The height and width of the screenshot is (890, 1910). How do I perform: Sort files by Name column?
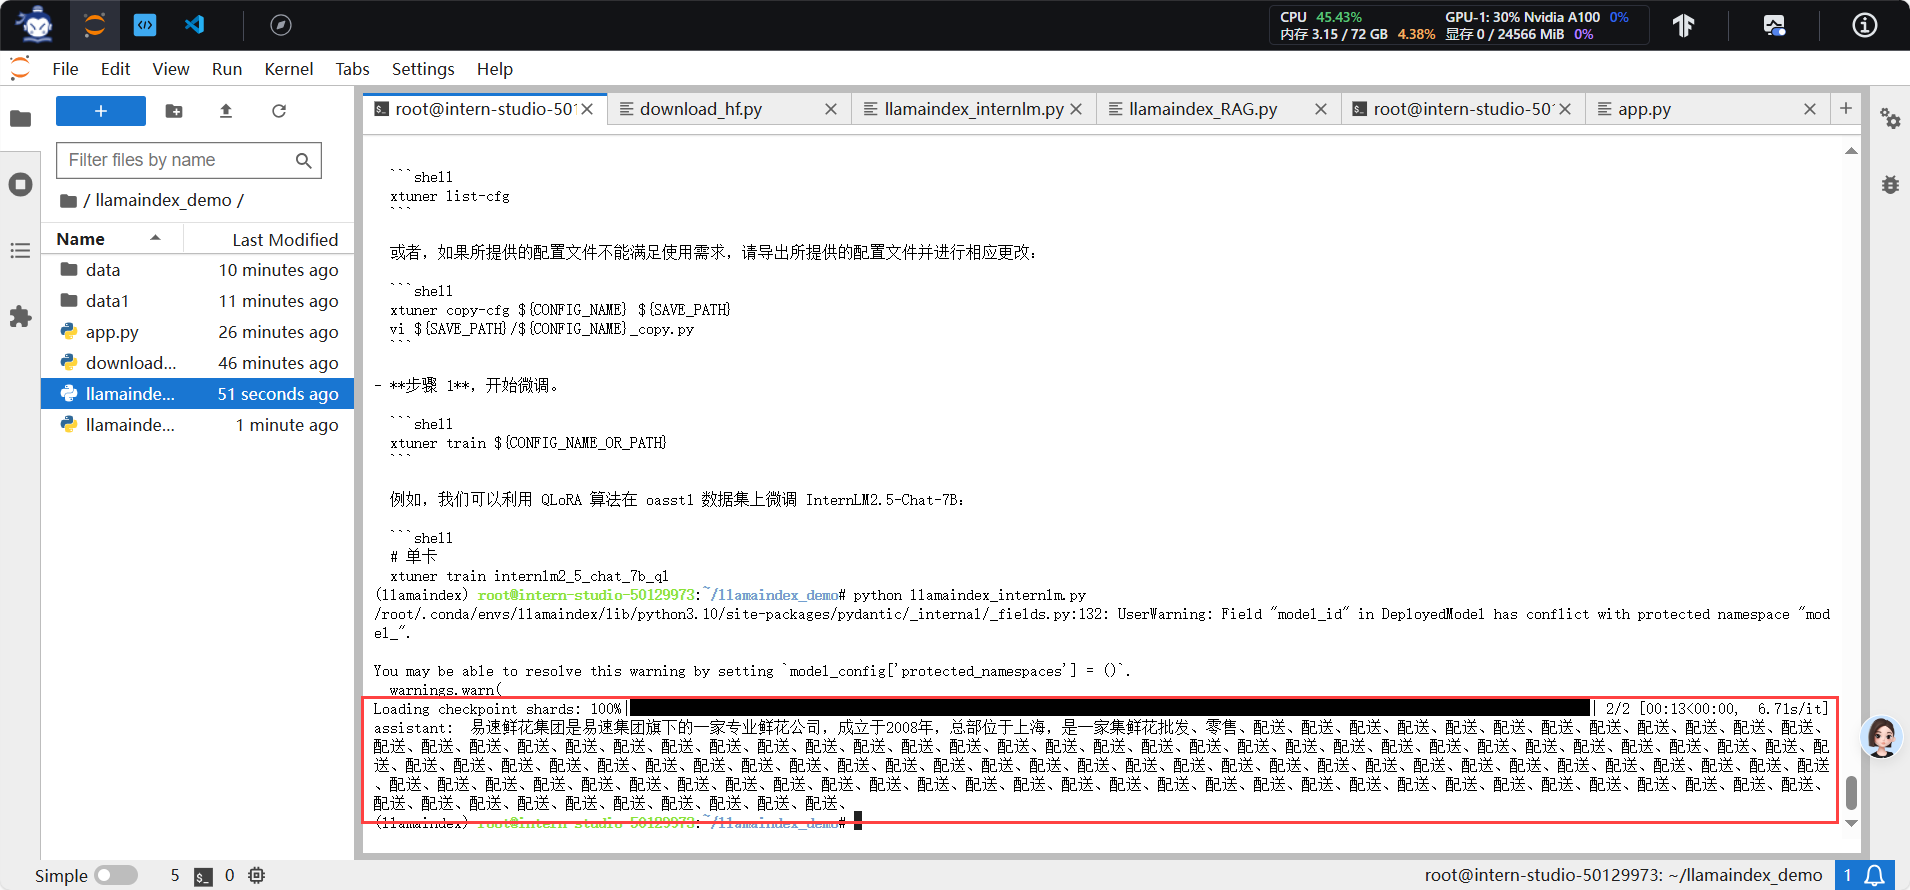click(x=110, y=239)
